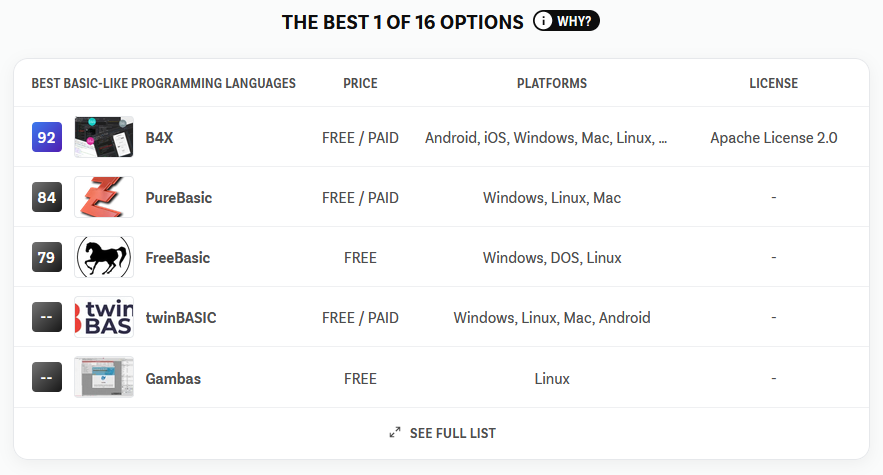Image resolution: width=883 pixels, height=475 pixels.
Task: Go to the FreeBasic entry name
Action: click(177, 258)
